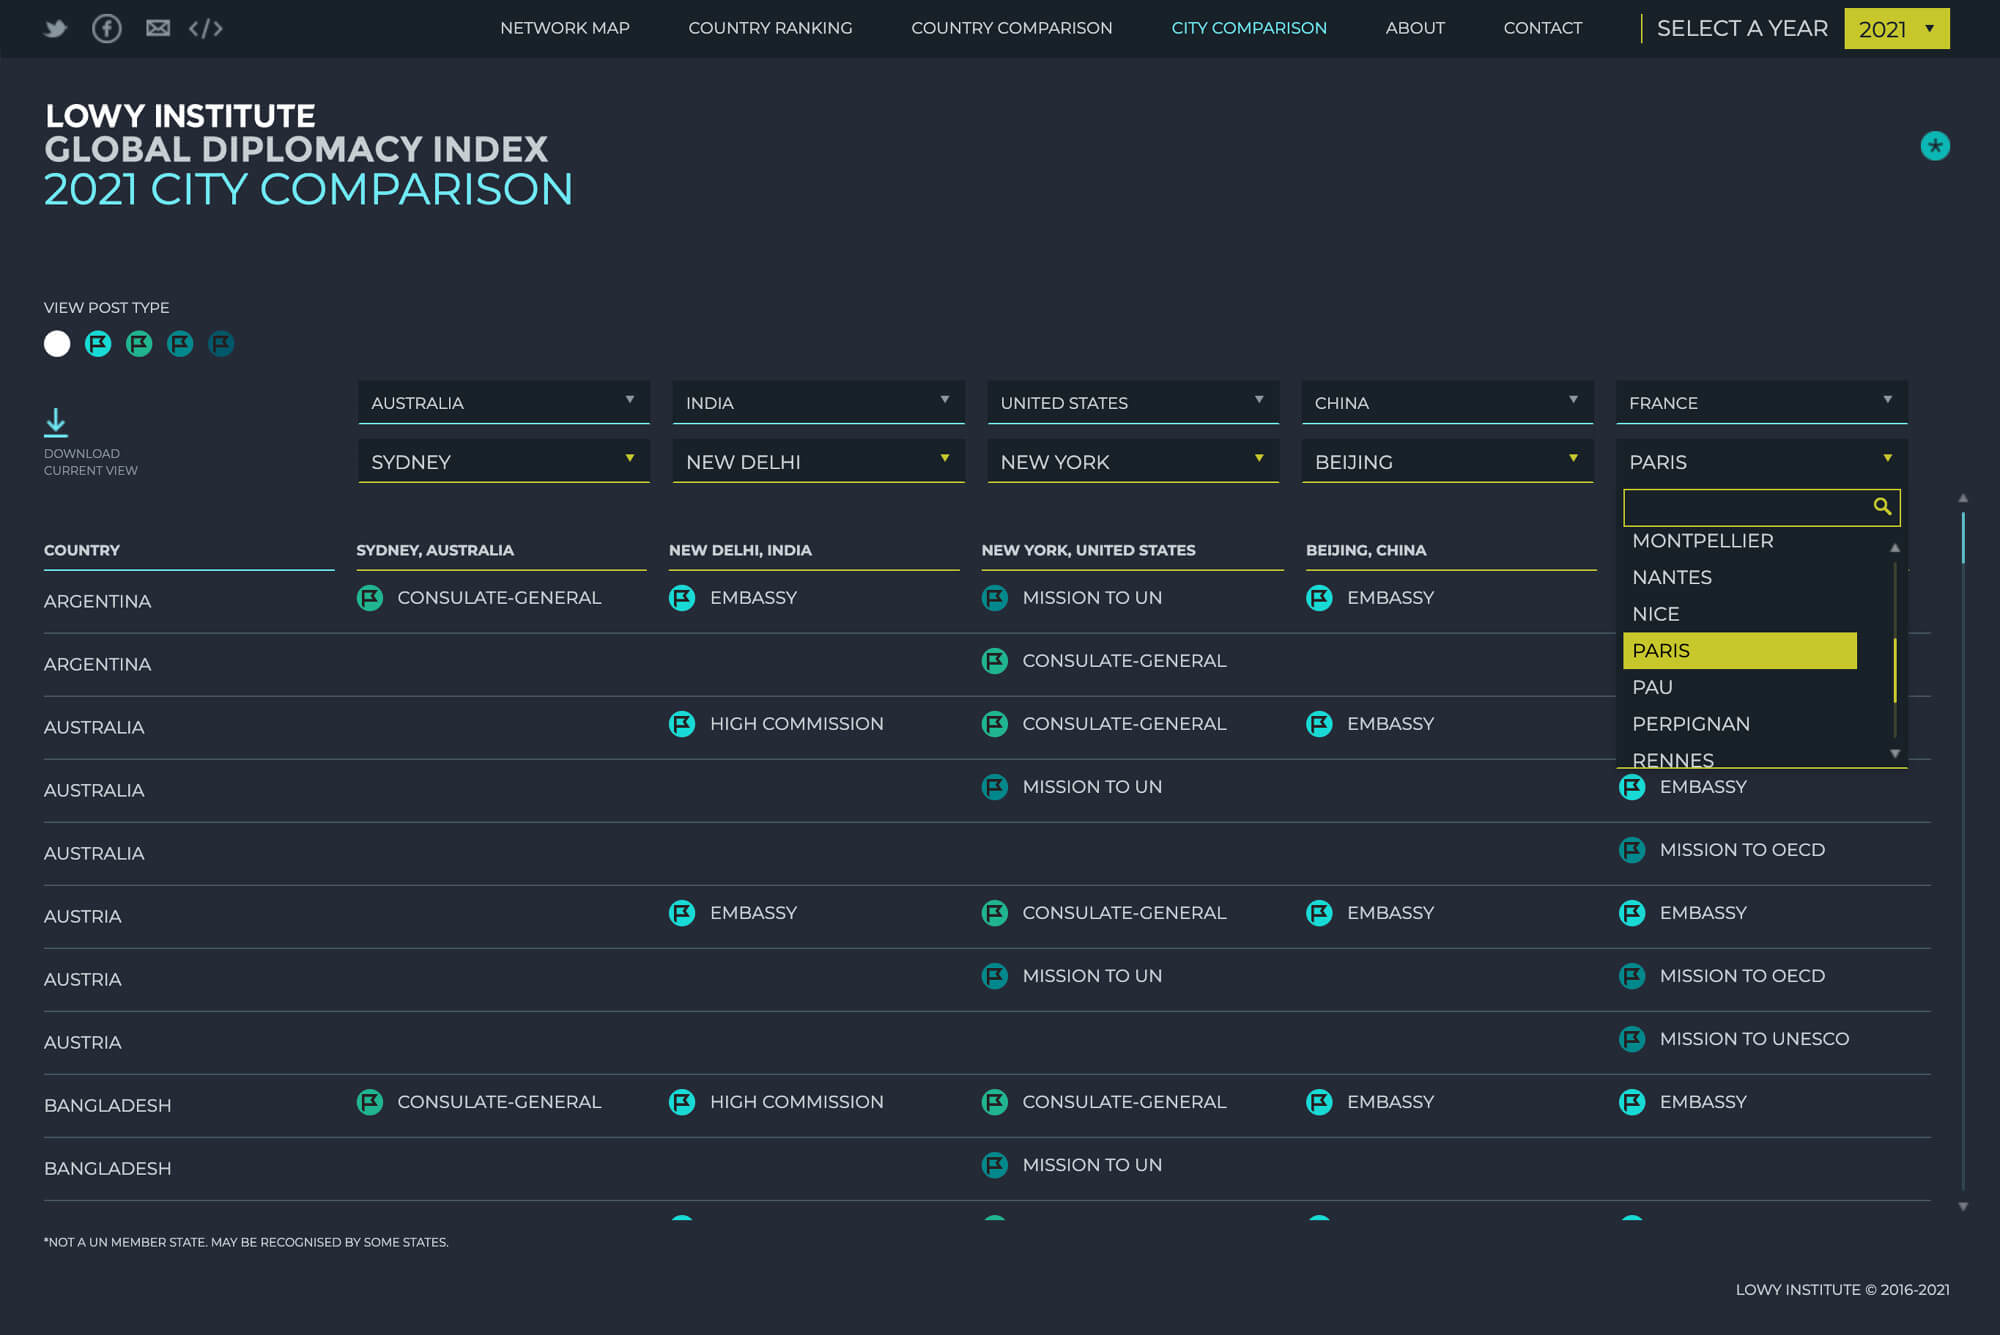The image size is (2000, 1335).
Task: Open the embed code icon
Action: pos(206,28)
